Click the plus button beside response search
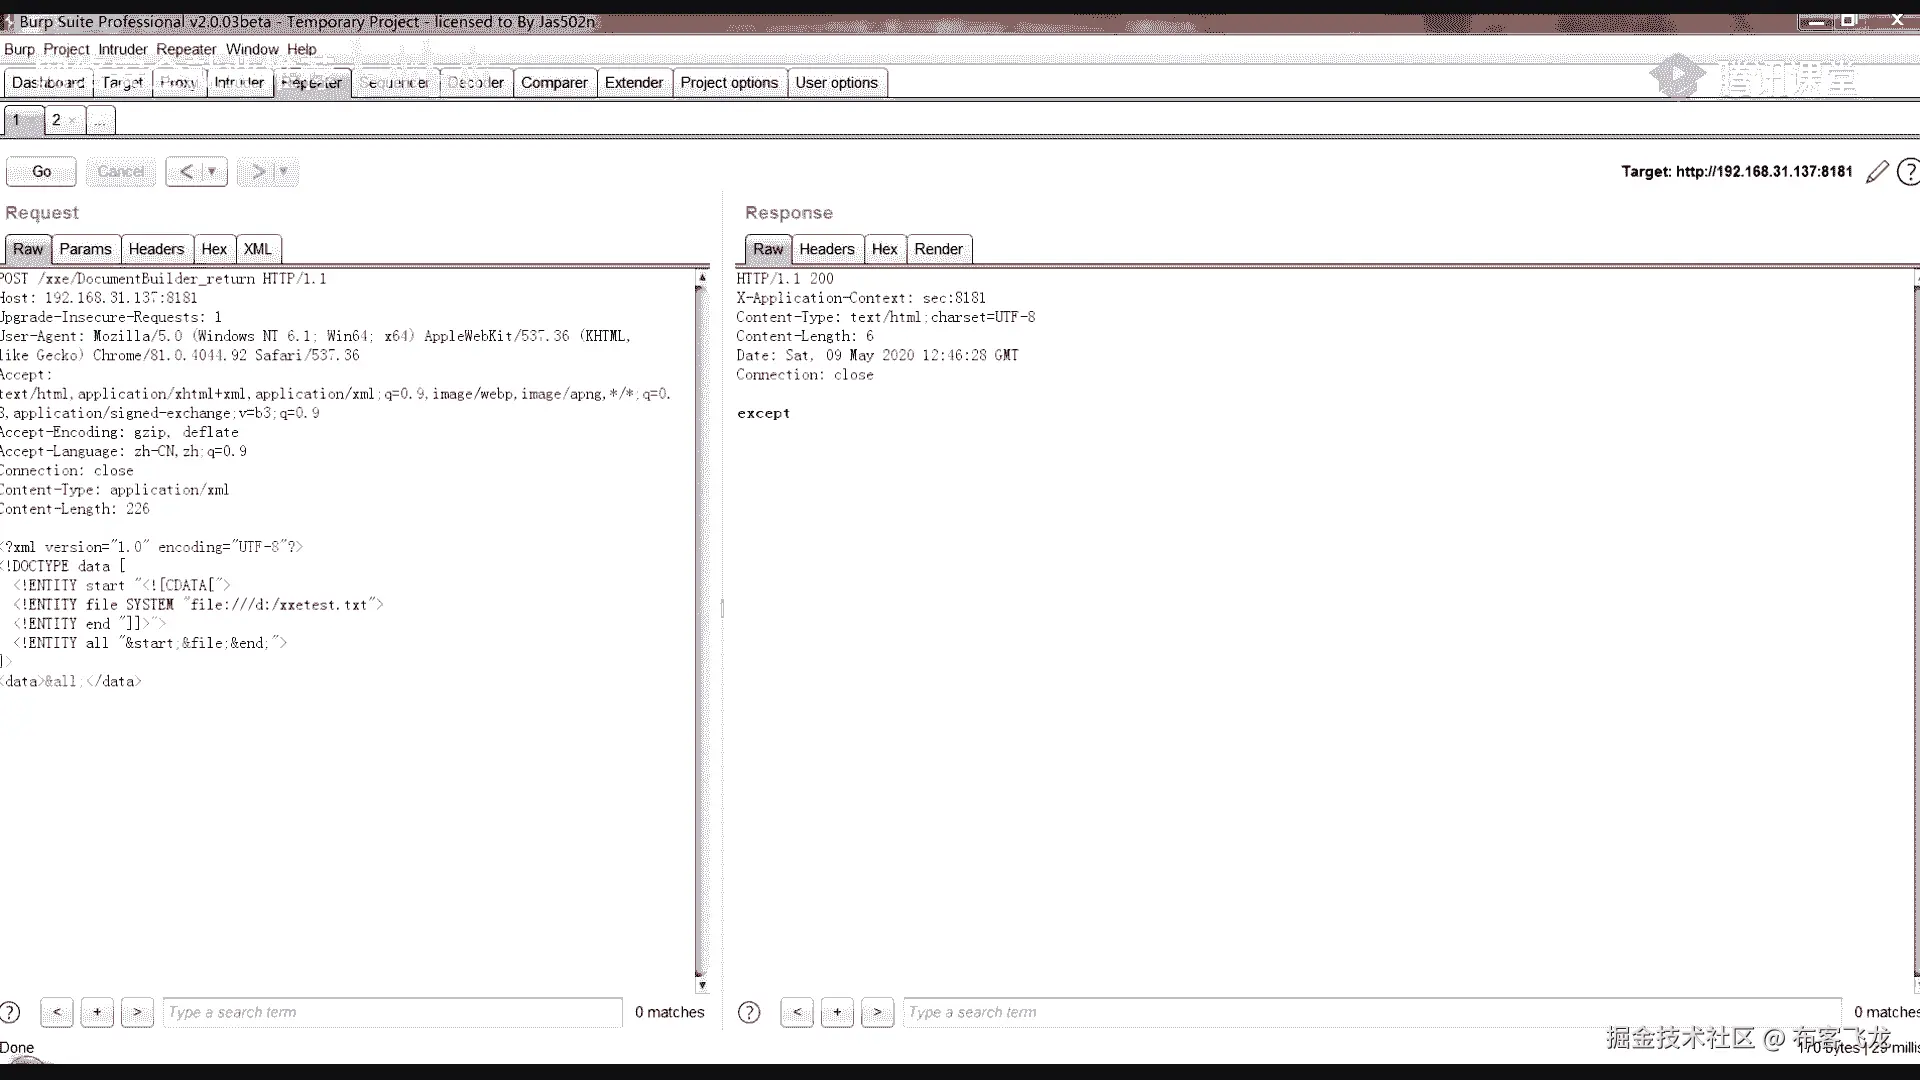1920x1080 pixels. pos(837,1012)
